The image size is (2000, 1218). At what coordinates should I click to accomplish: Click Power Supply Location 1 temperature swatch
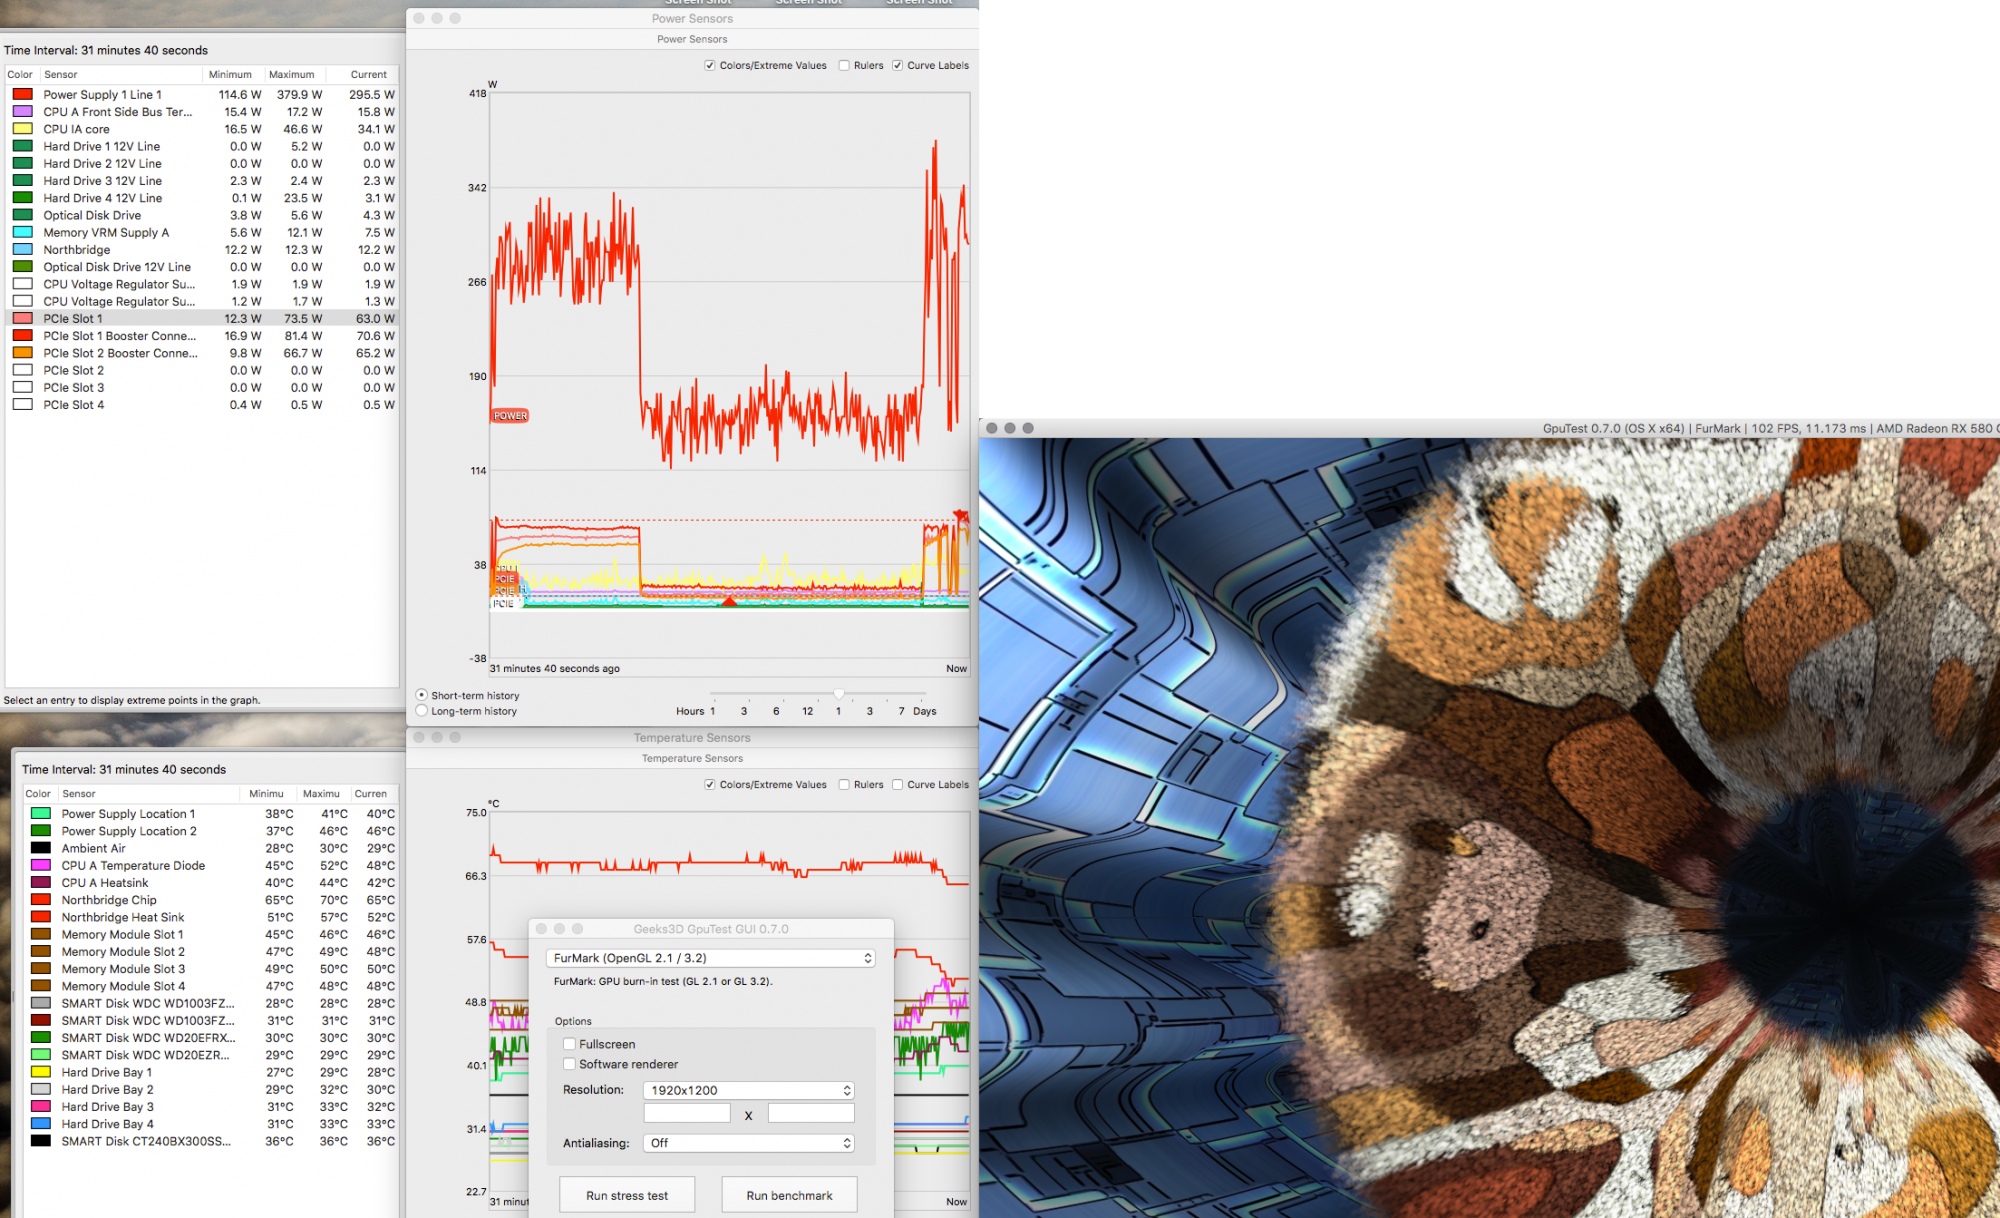coord(41,813)
